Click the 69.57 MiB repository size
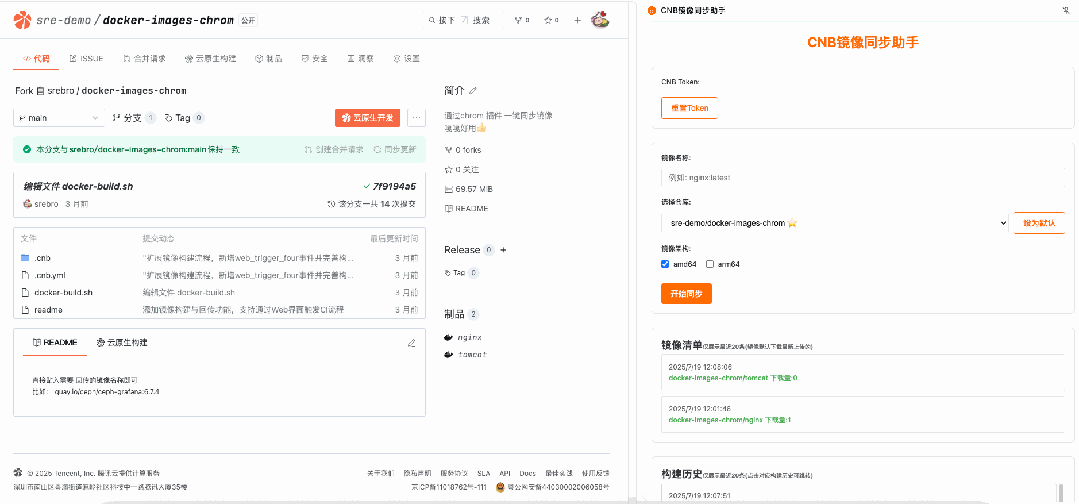Viewport: 1079px width, 504px height. pos(469,189)
